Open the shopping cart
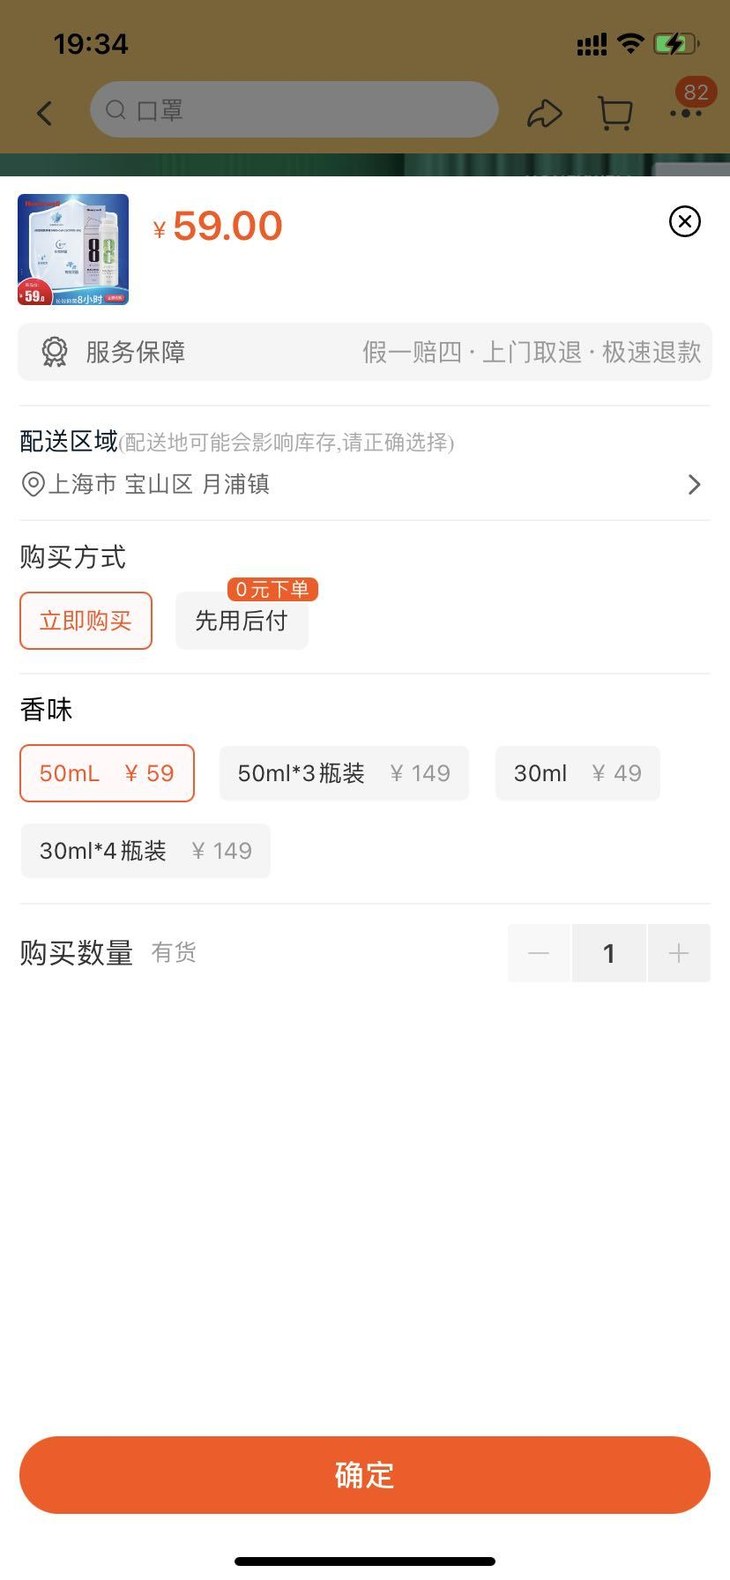This screenshot has height=1580, width=730. (x=615, y=113)
